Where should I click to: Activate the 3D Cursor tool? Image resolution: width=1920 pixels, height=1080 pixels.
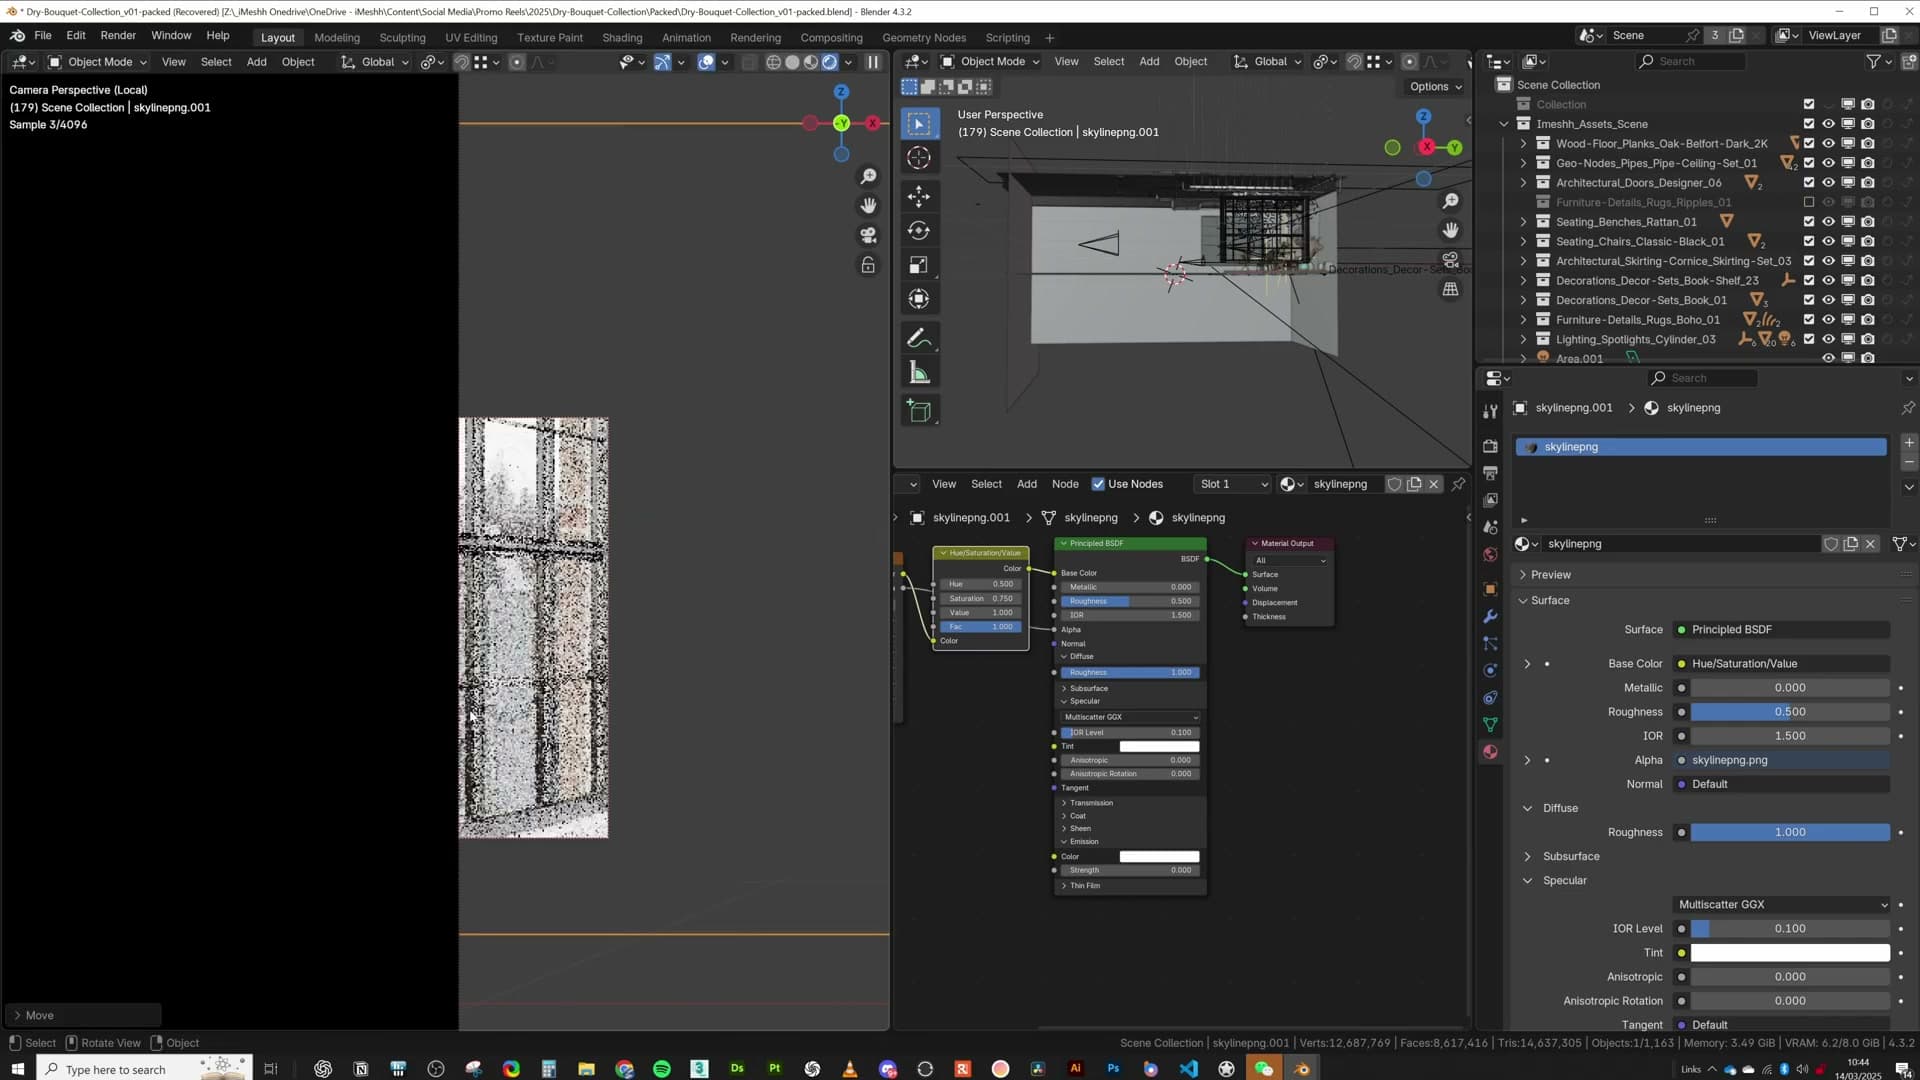point(919,158)
